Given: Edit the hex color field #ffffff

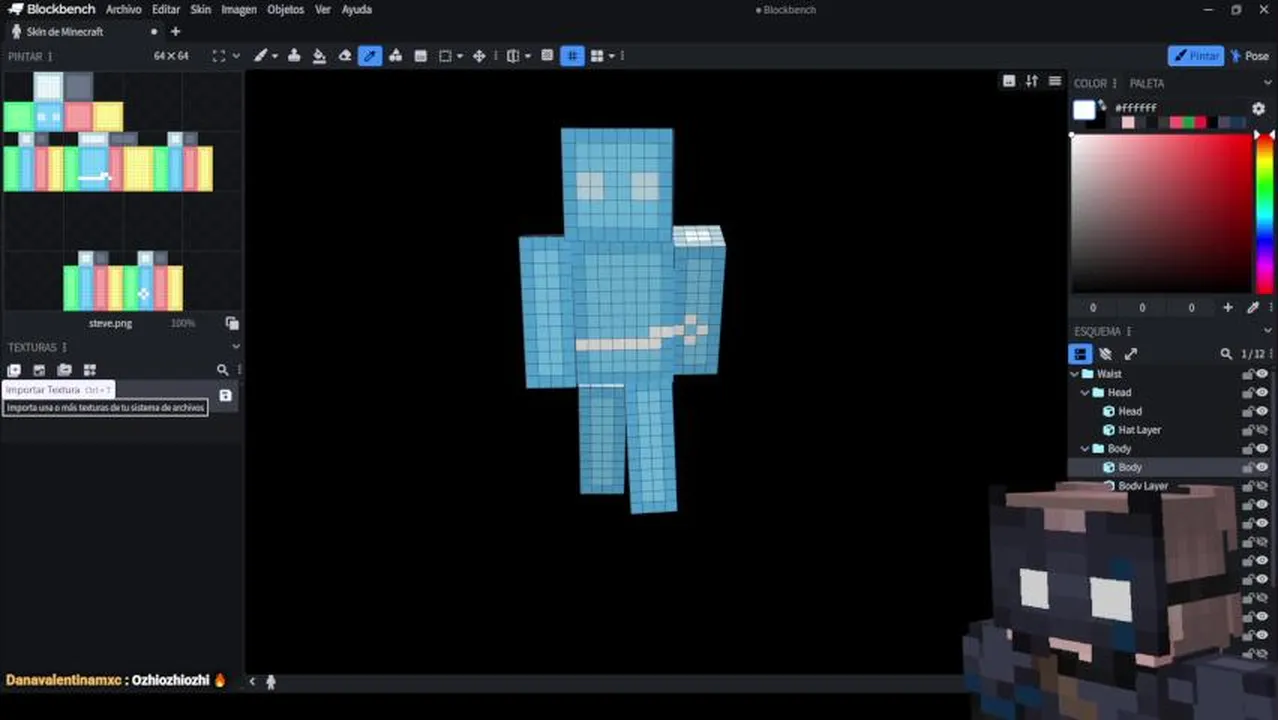Looking at the screenshot, I should (1136, 108).
